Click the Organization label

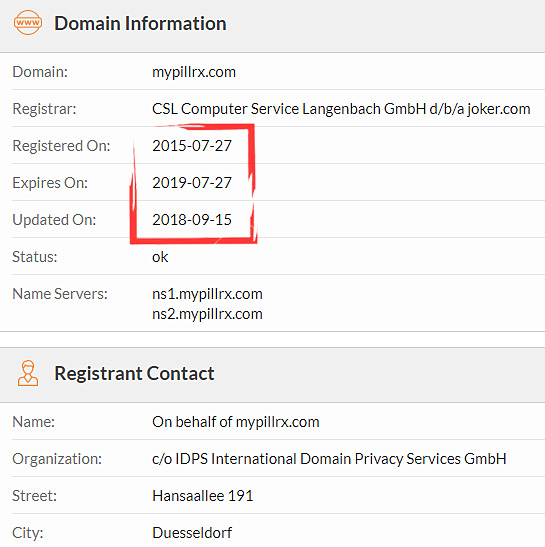[57, 459]
